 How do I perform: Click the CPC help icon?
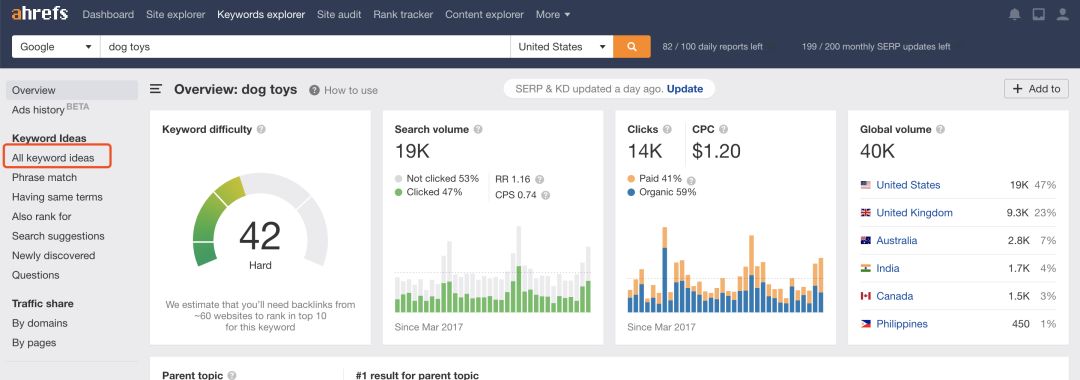point(723,129)
